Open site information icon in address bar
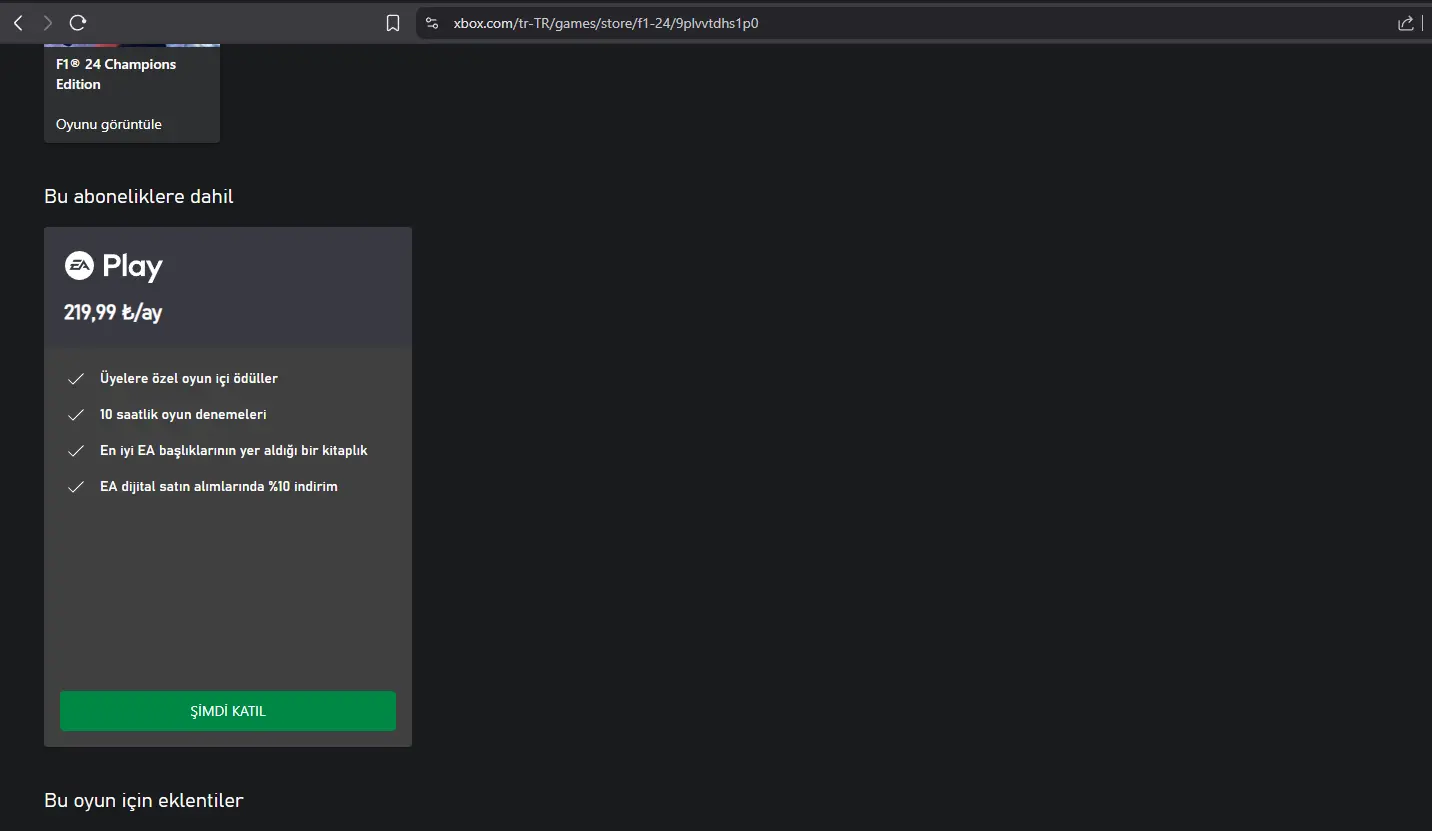This screenshot has height=831, width=1432. pos(432,23)
